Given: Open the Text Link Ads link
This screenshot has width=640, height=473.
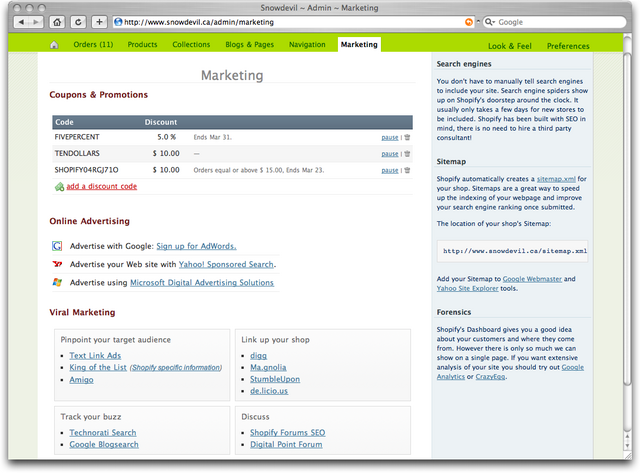Looking at the screenshot, I should click(x=95, y=355).
